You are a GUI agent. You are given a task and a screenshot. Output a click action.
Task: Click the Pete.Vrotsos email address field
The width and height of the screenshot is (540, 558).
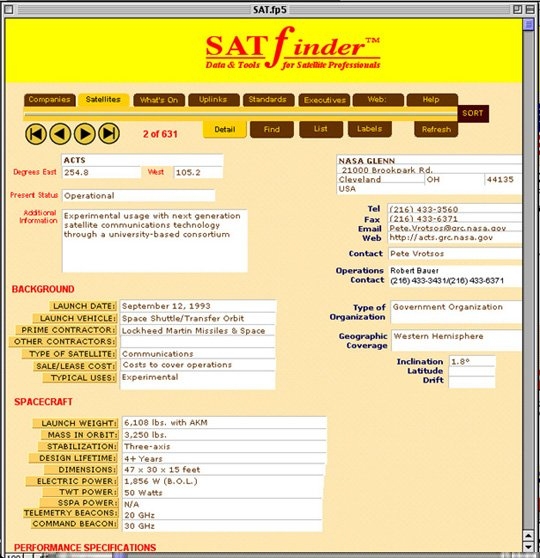455,228
